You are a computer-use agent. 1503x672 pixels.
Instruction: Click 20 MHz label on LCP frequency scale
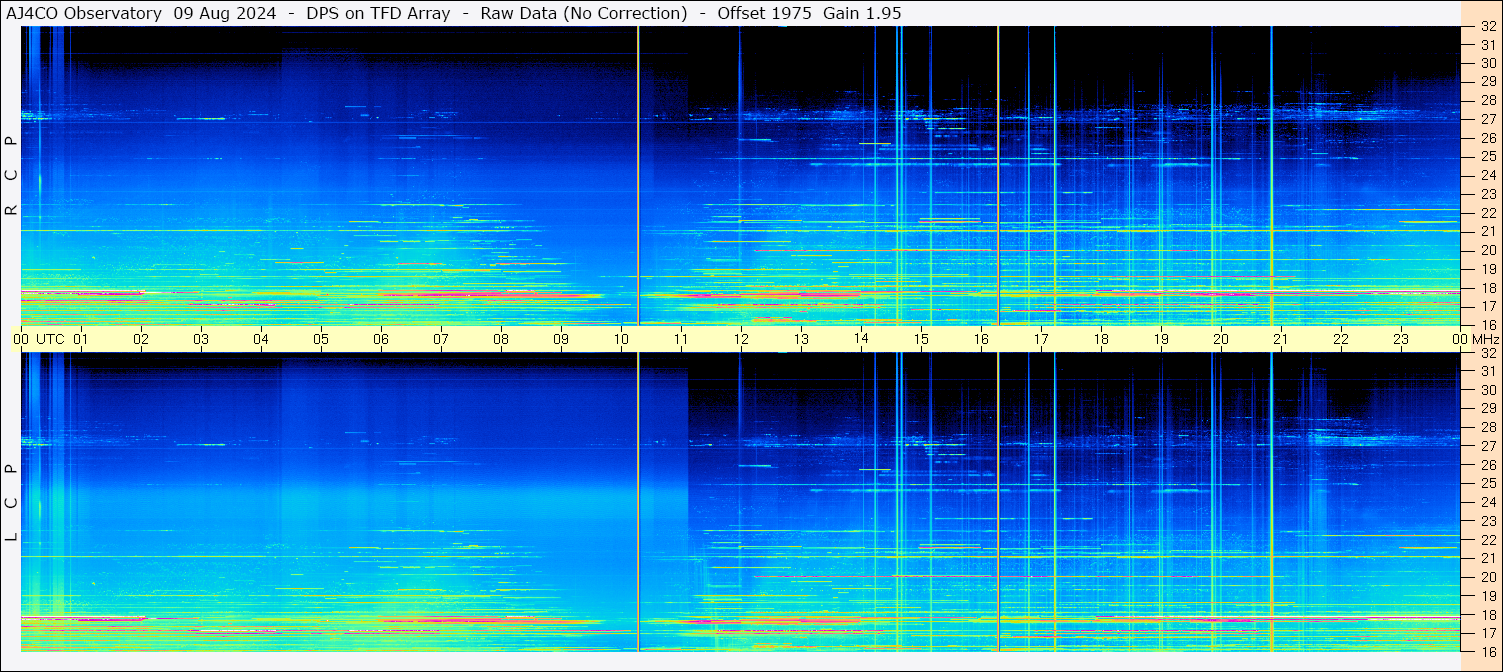click(1487, 577)
